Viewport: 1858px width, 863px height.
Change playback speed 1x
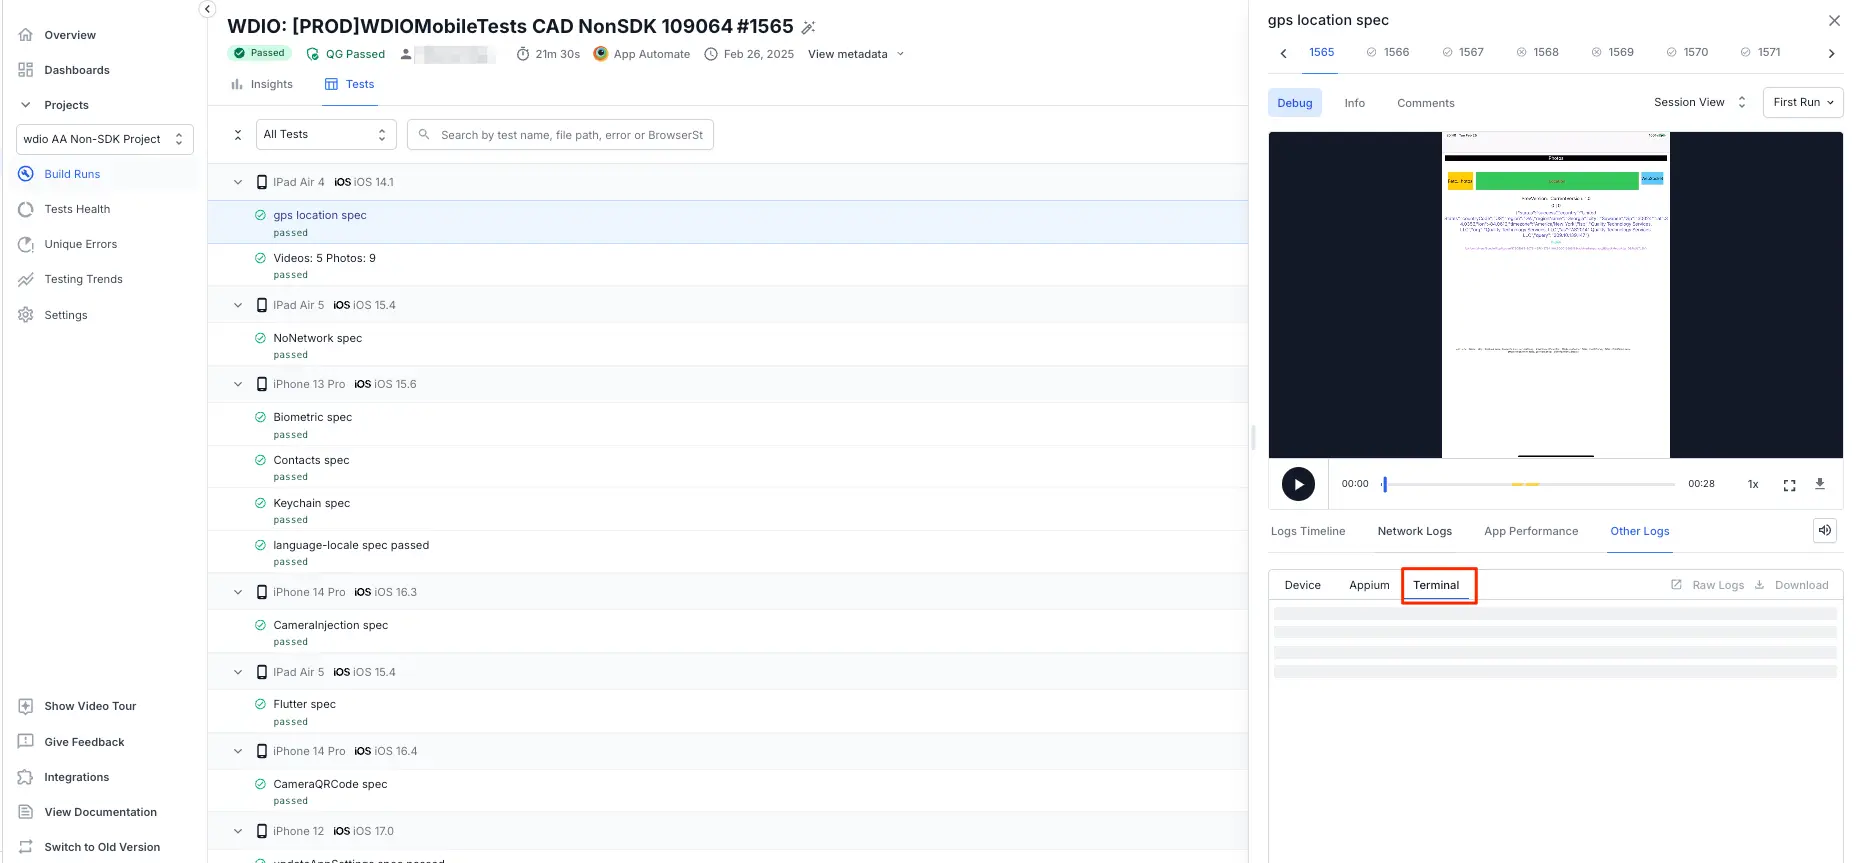pos(1753,484)
